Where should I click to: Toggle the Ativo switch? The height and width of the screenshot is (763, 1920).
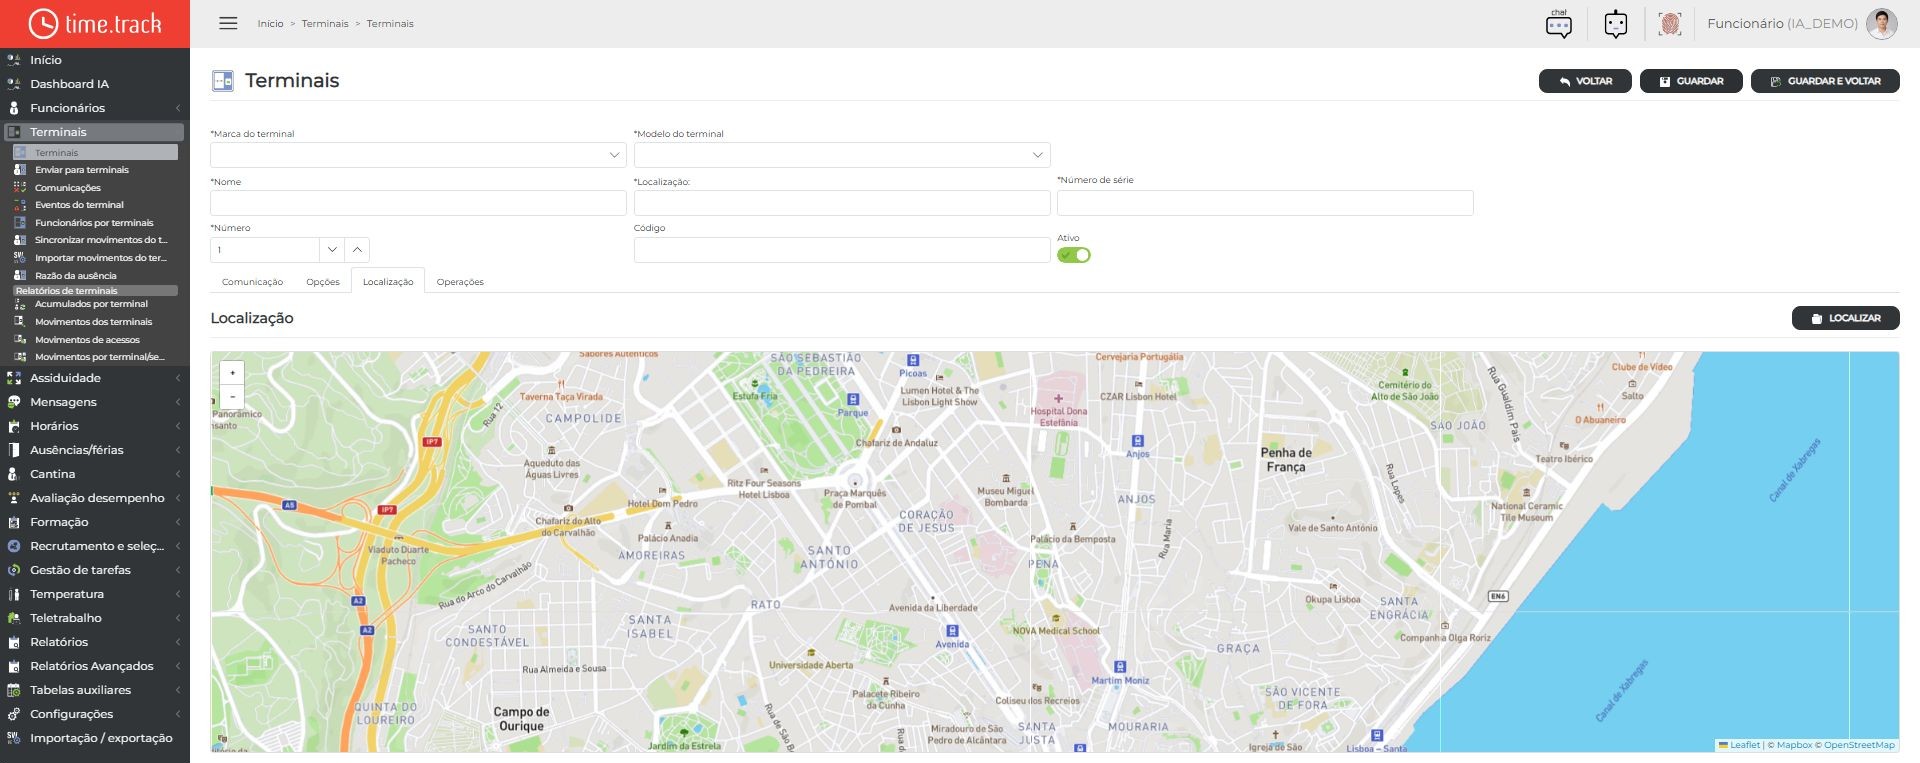[1074, 255]
